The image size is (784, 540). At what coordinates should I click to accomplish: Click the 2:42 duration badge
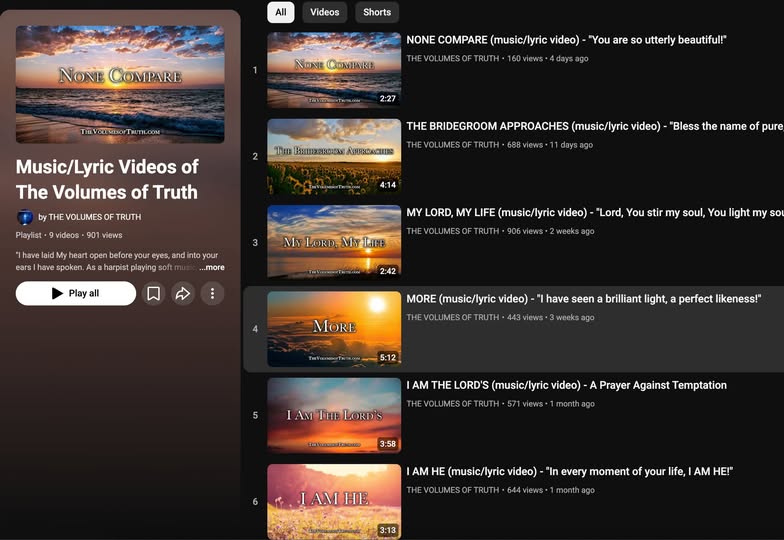coord(388,271)
